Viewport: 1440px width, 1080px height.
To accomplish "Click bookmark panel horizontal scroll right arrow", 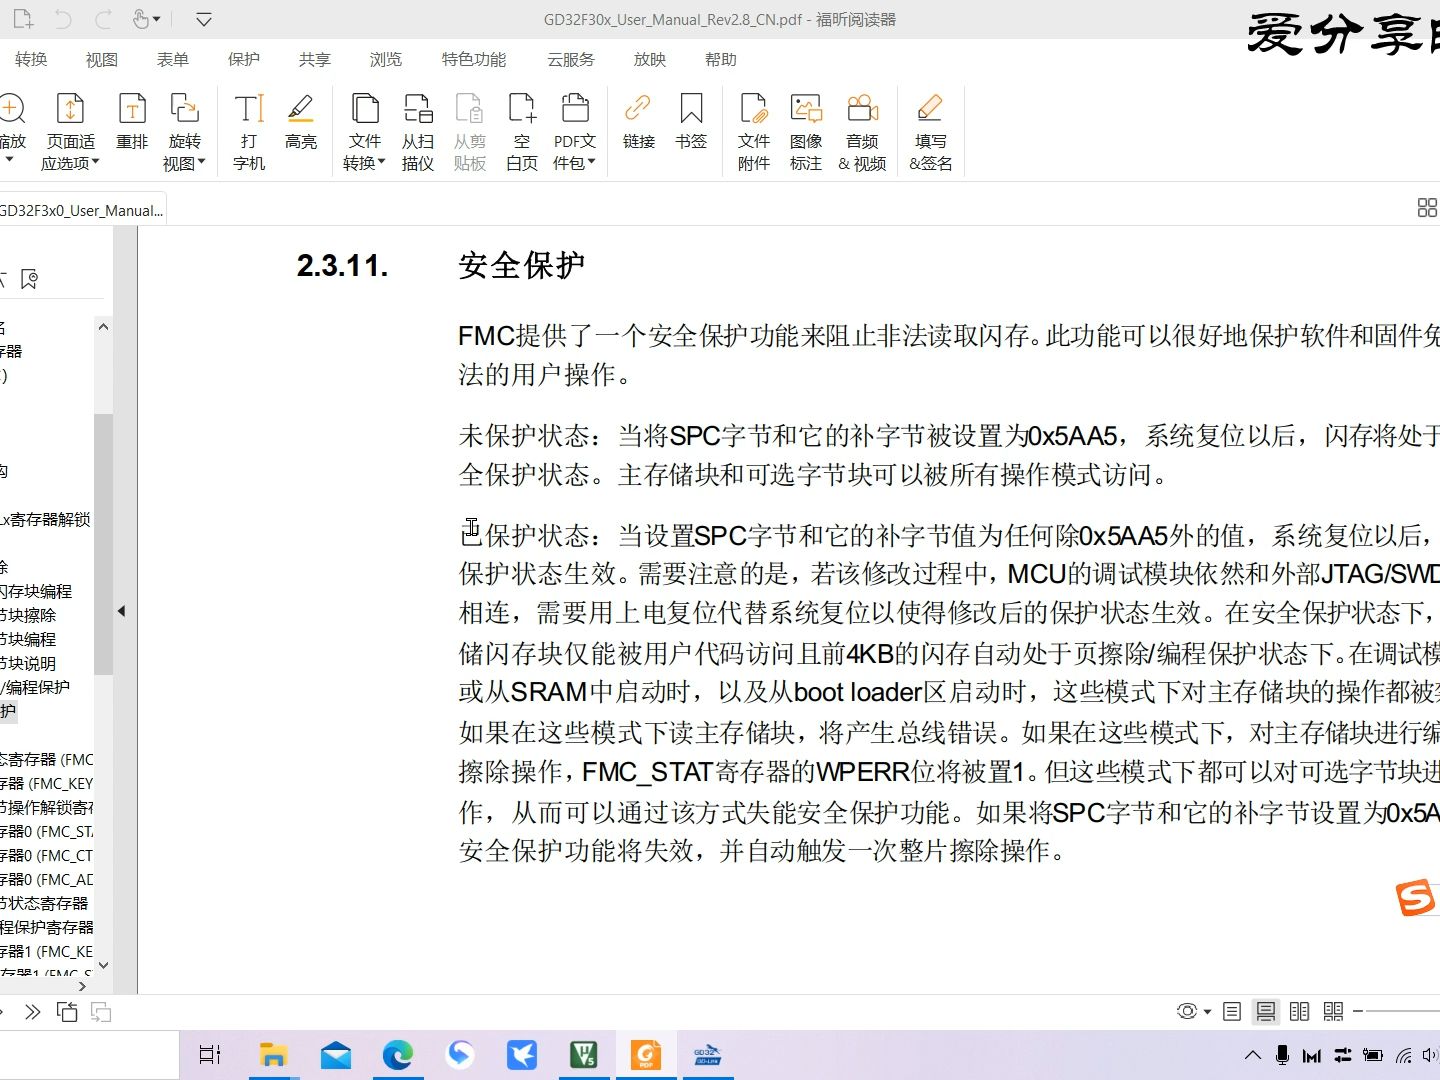I will pyautogui.click(x=82, y=986).
